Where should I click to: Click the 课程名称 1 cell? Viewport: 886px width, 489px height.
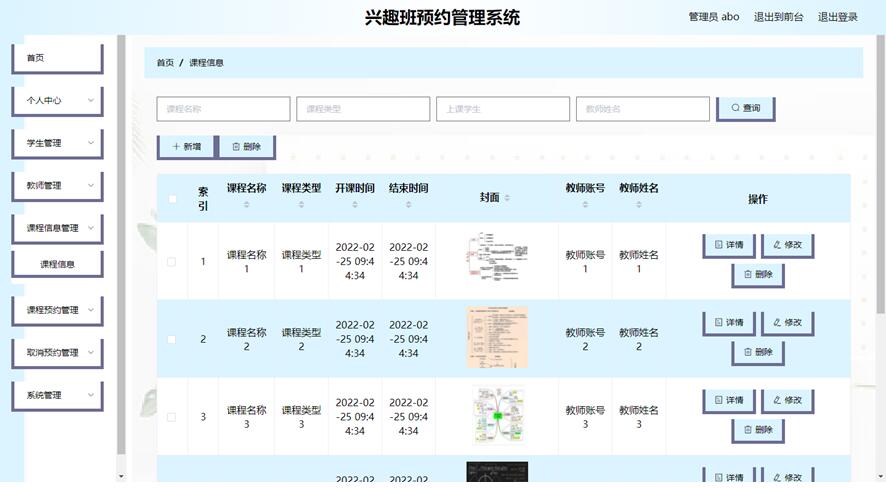246,262
